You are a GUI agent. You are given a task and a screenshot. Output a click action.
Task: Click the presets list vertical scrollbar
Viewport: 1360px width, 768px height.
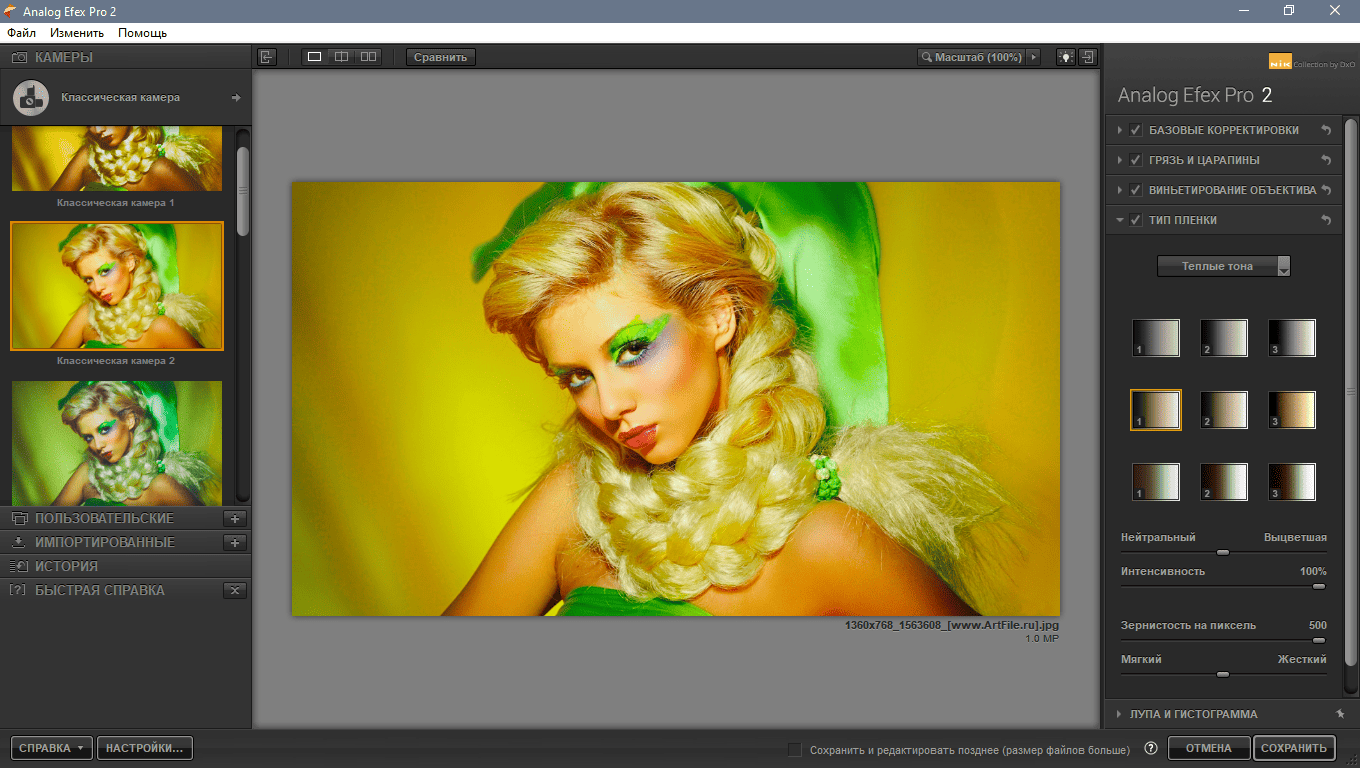click(243, 190)
